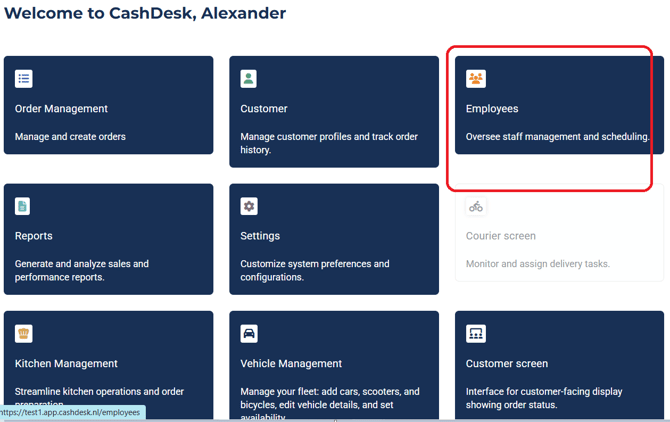
Task: Click 'Manage and create orders' description
Action: pyautogui.click(x=70, y=137)
